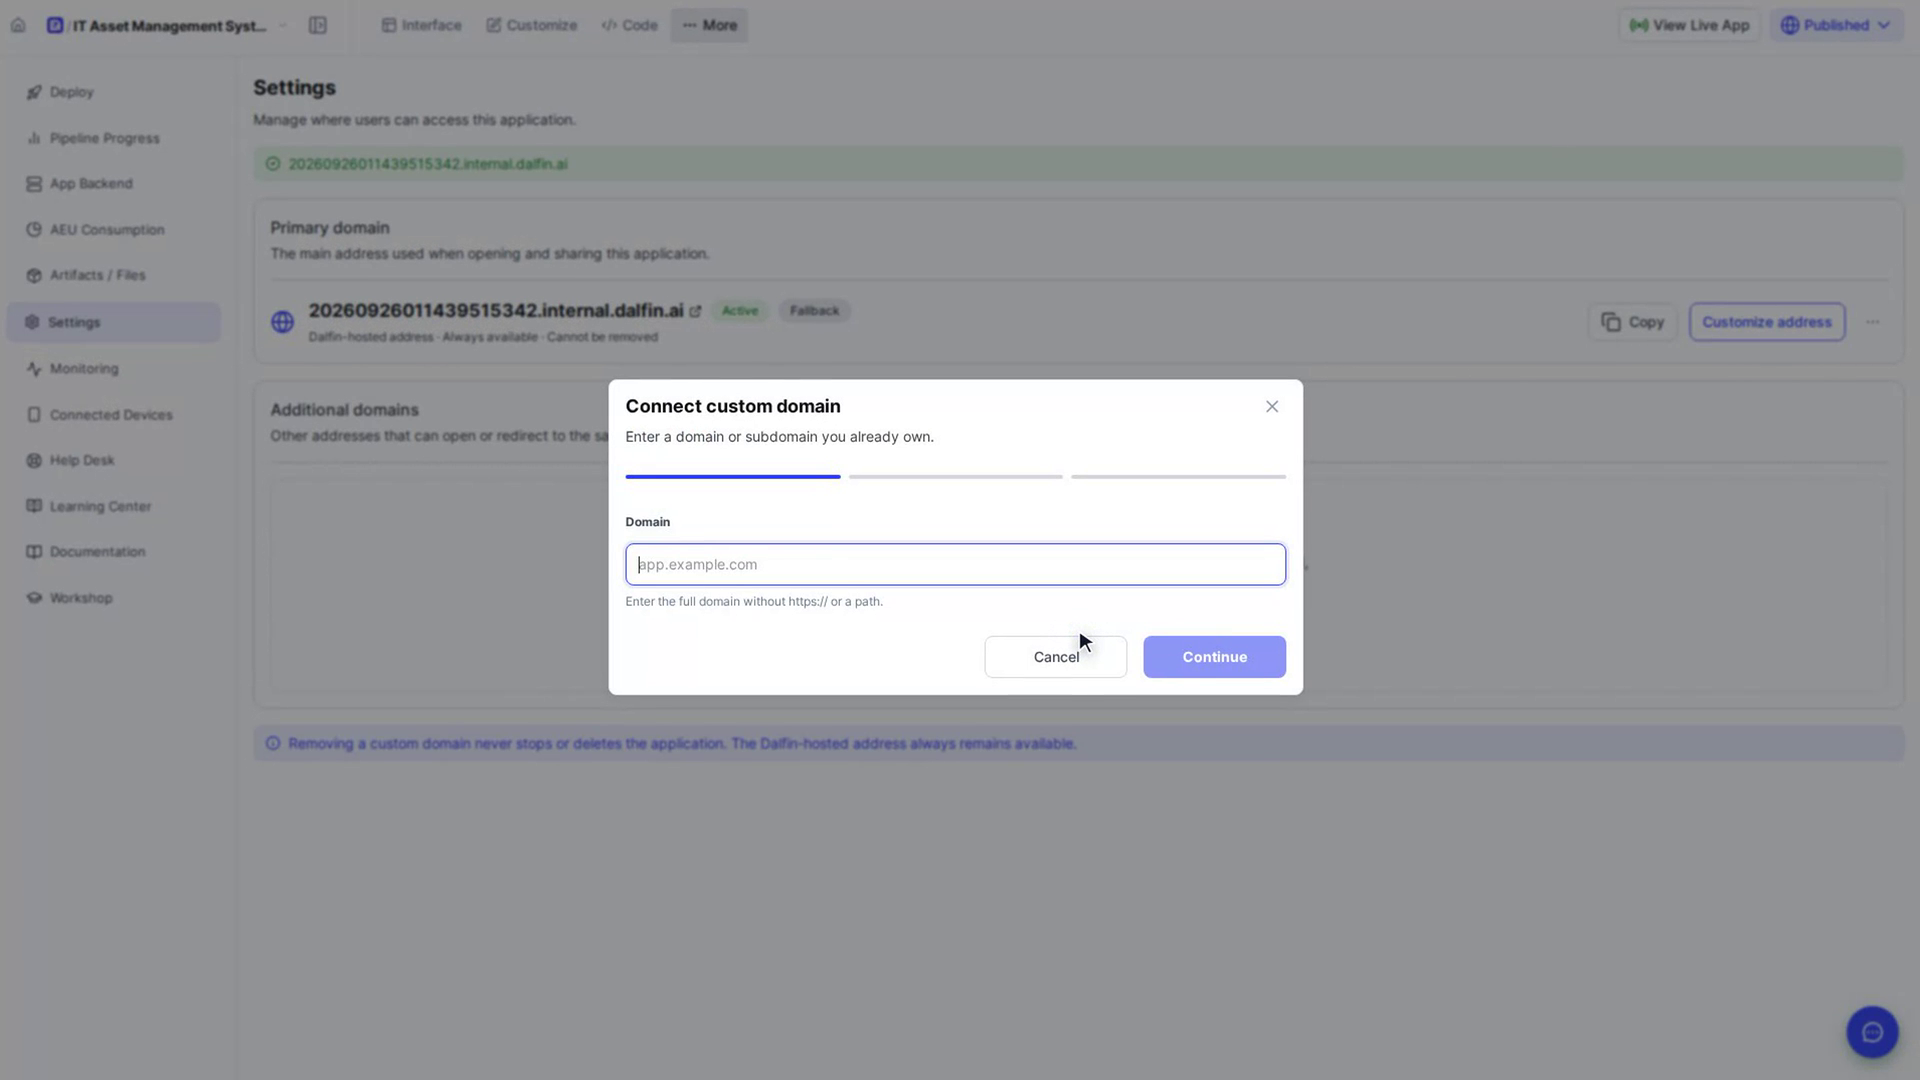
Task: Open external link icon beside primary domain
Action: (696, 311)
